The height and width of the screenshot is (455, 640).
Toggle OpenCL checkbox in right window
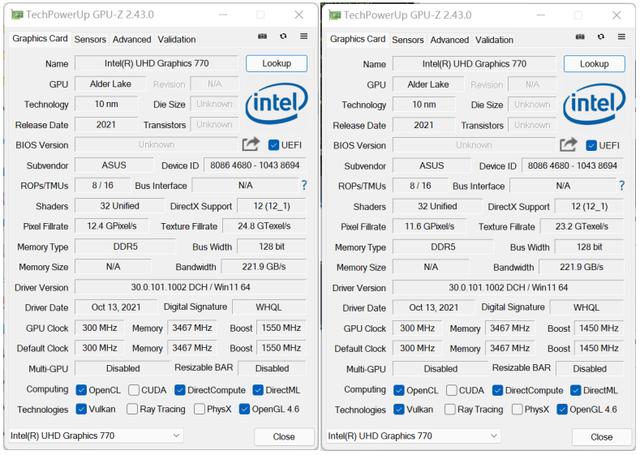(x=399, y=391)
